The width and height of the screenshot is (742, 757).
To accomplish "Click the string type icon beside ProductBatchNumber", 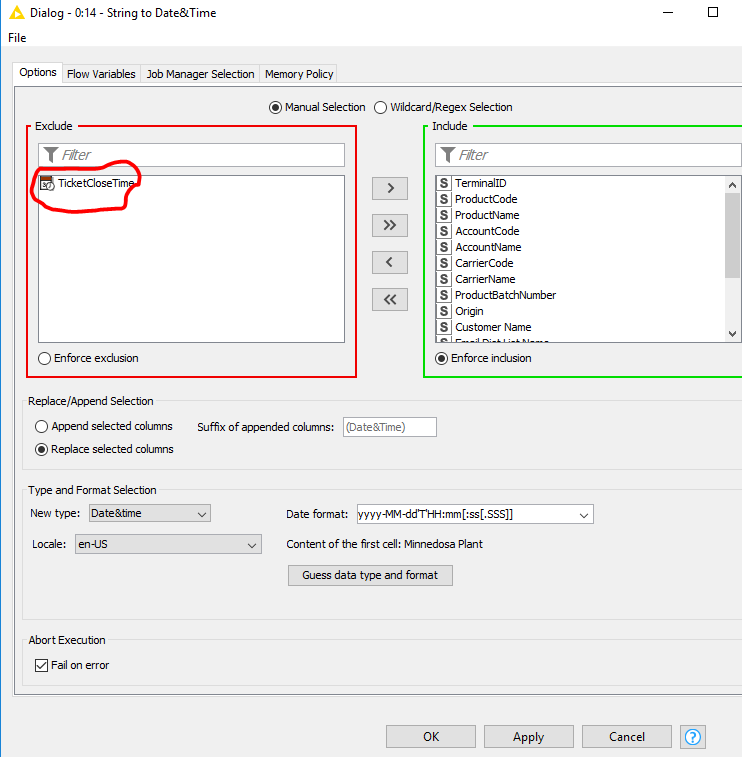I will [x=444, y=296].
